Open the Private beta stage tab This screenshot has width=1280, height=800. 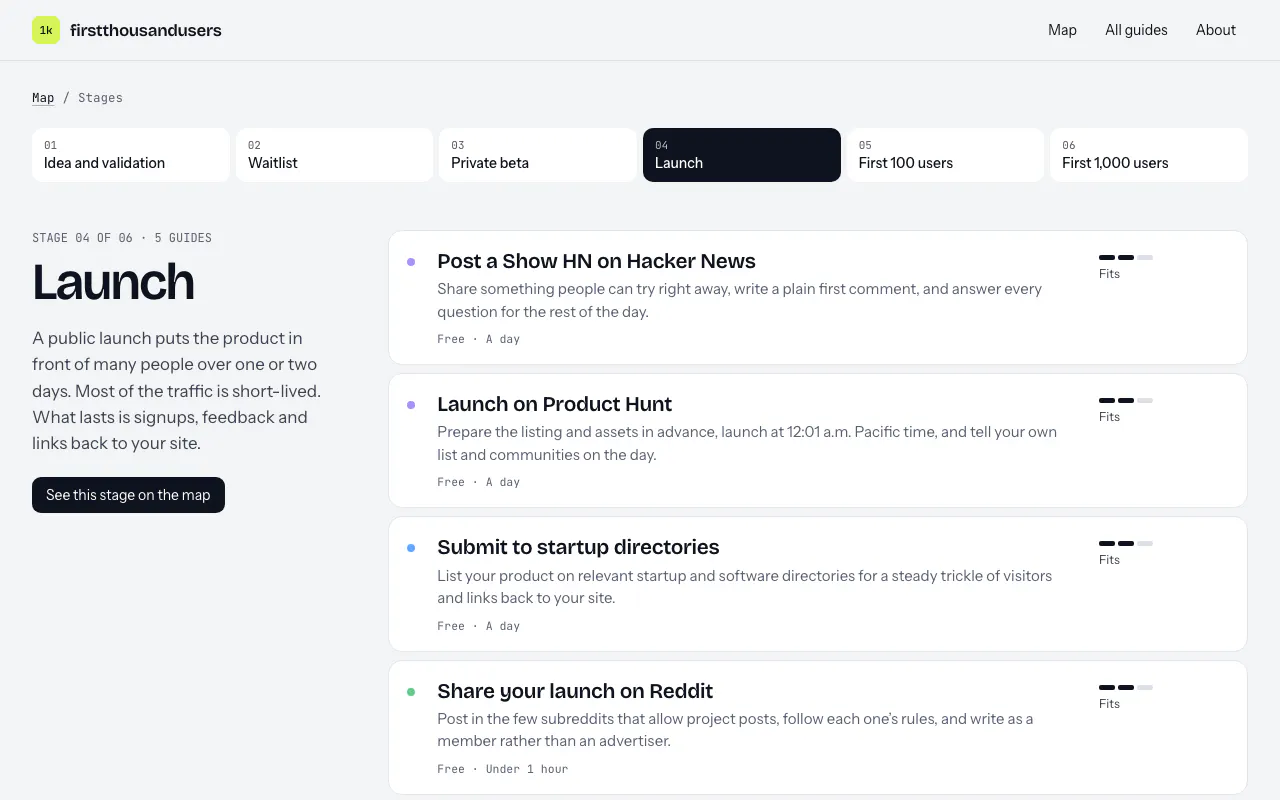coord(538,155)
